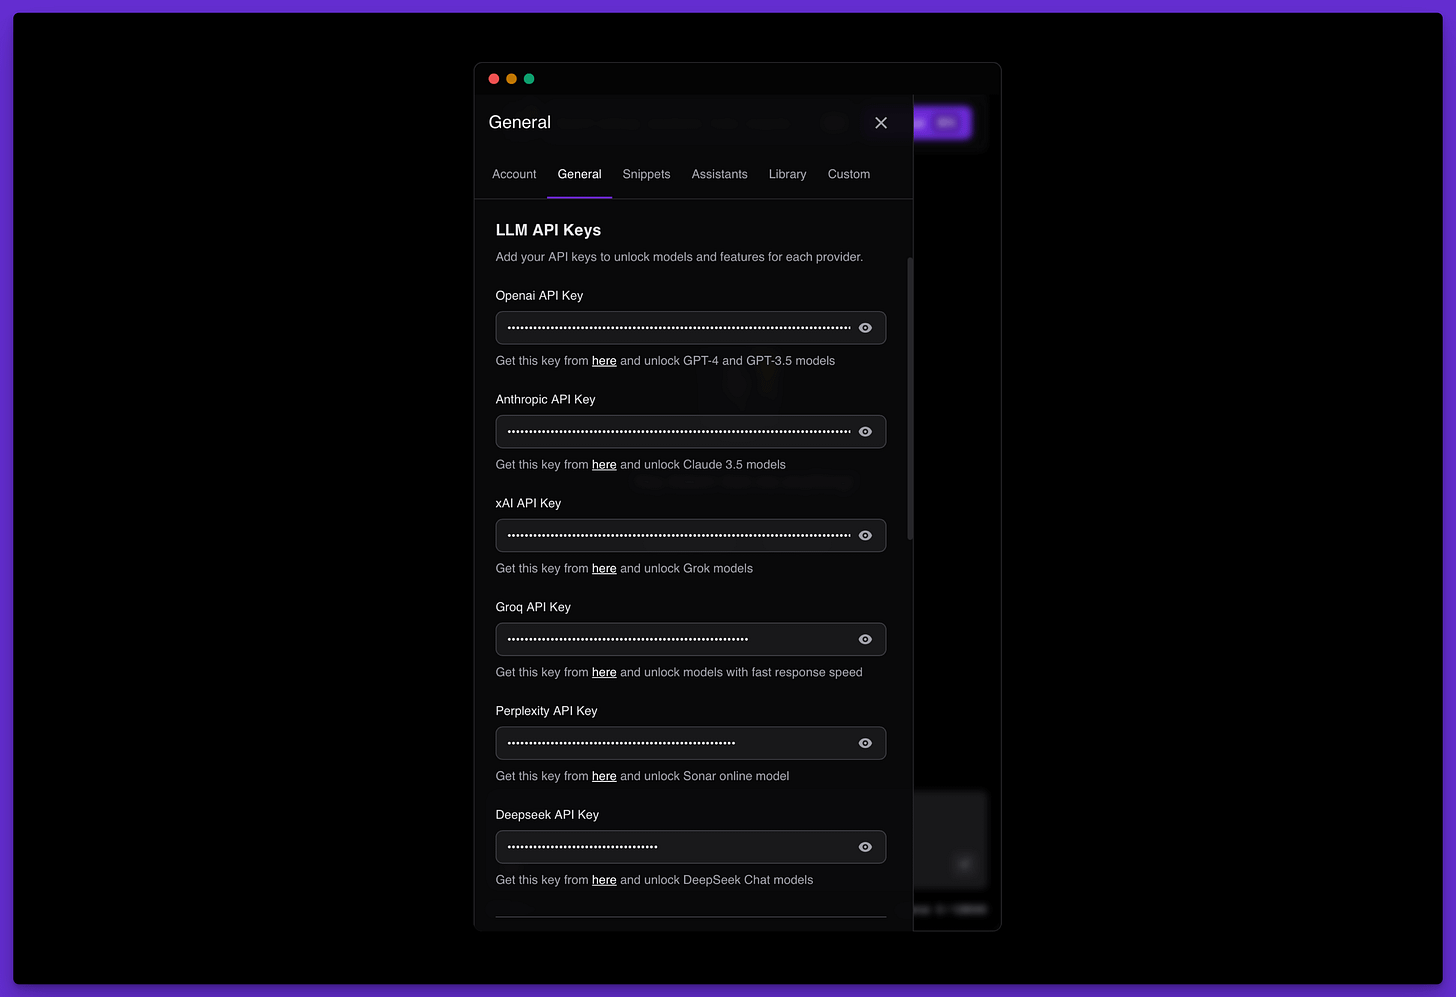The height and width of the screenshot is (997, 1456).
Task: Follow 'here' link for Sonar online model
Action: pos(604,776)
